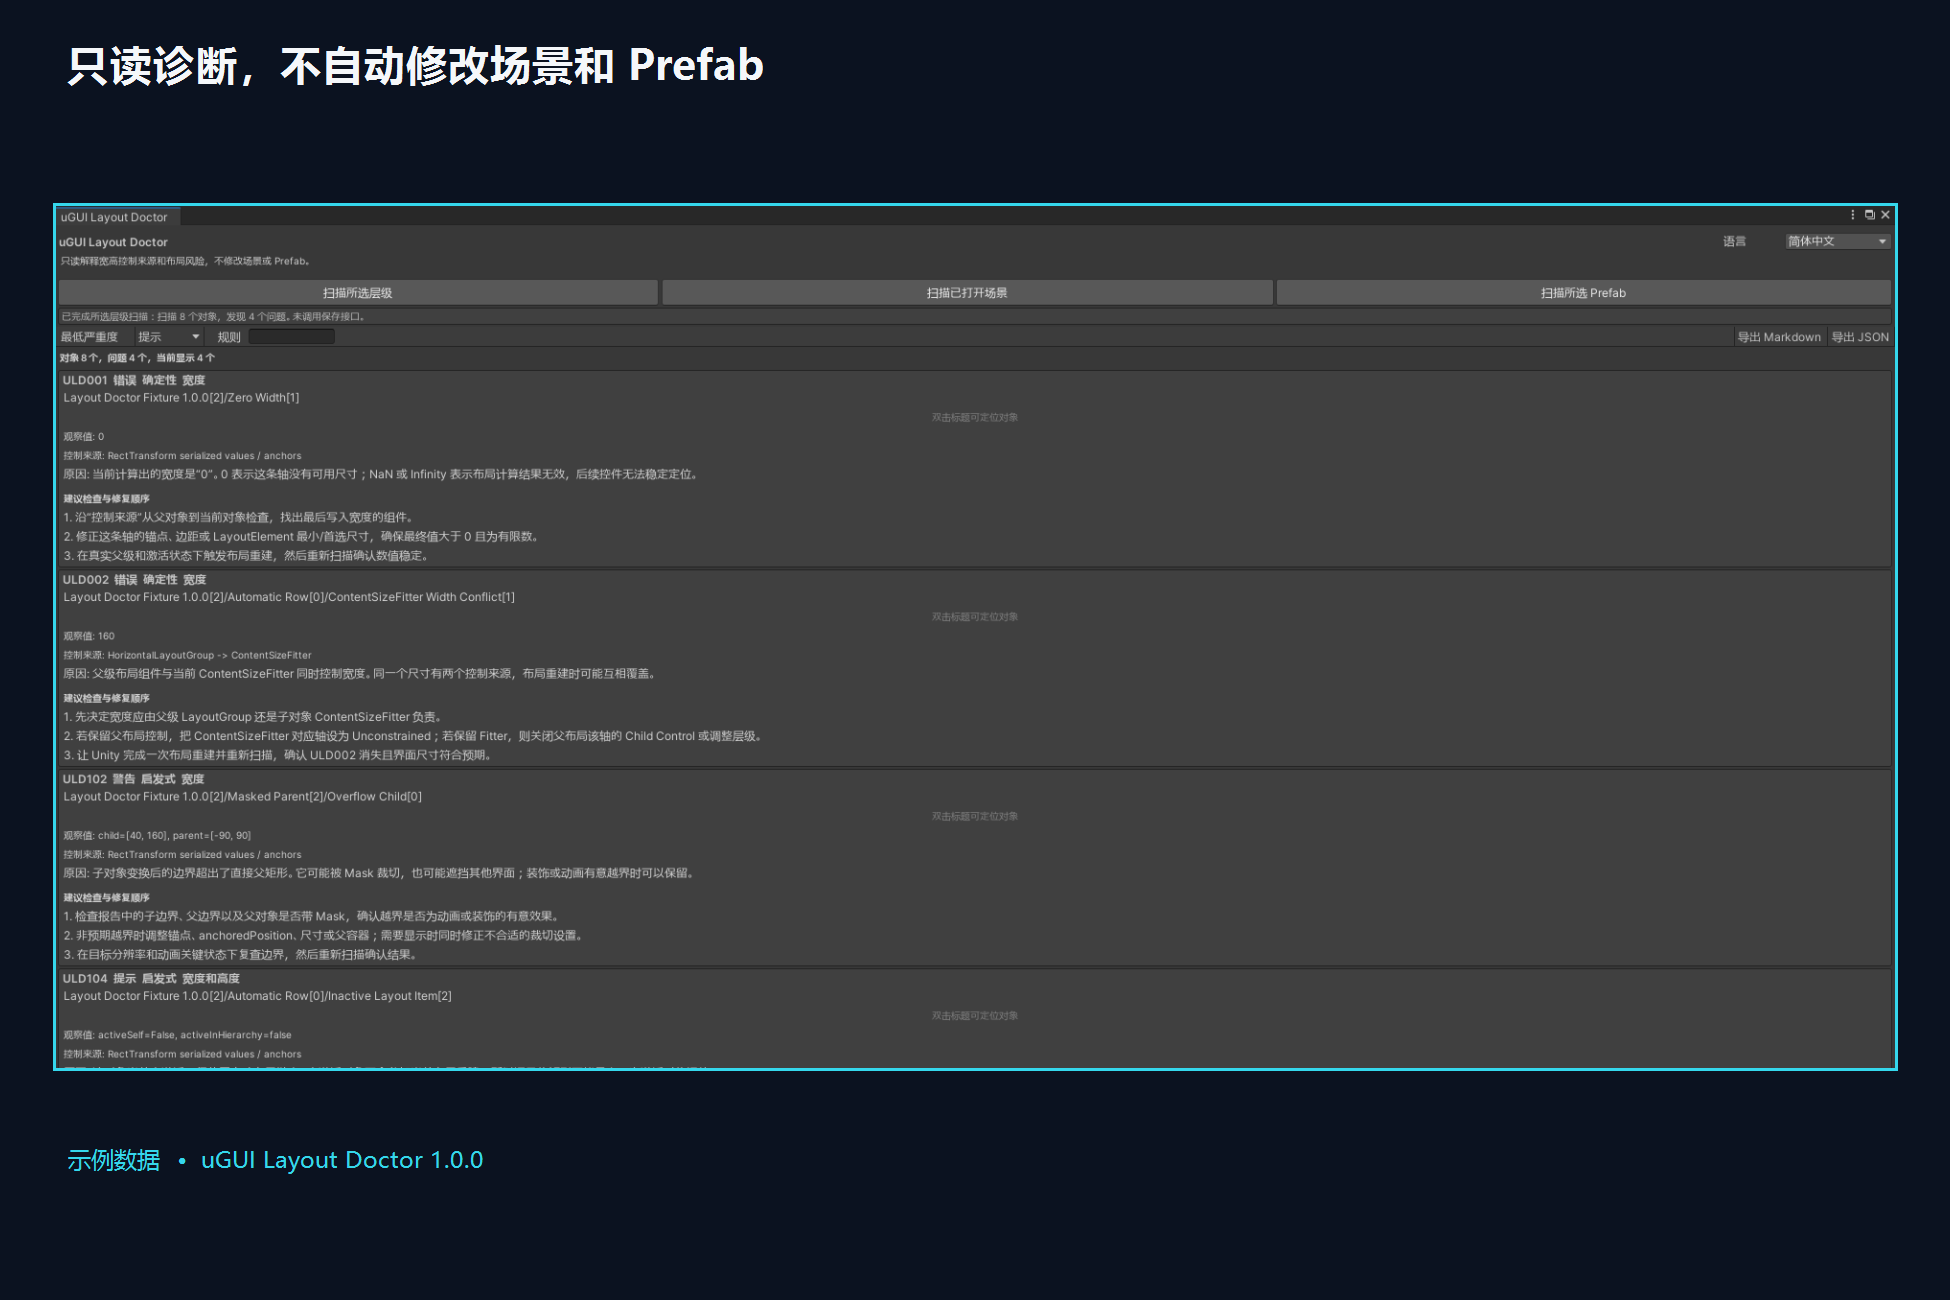Click the 语言 label

[x=1734, y=241]
